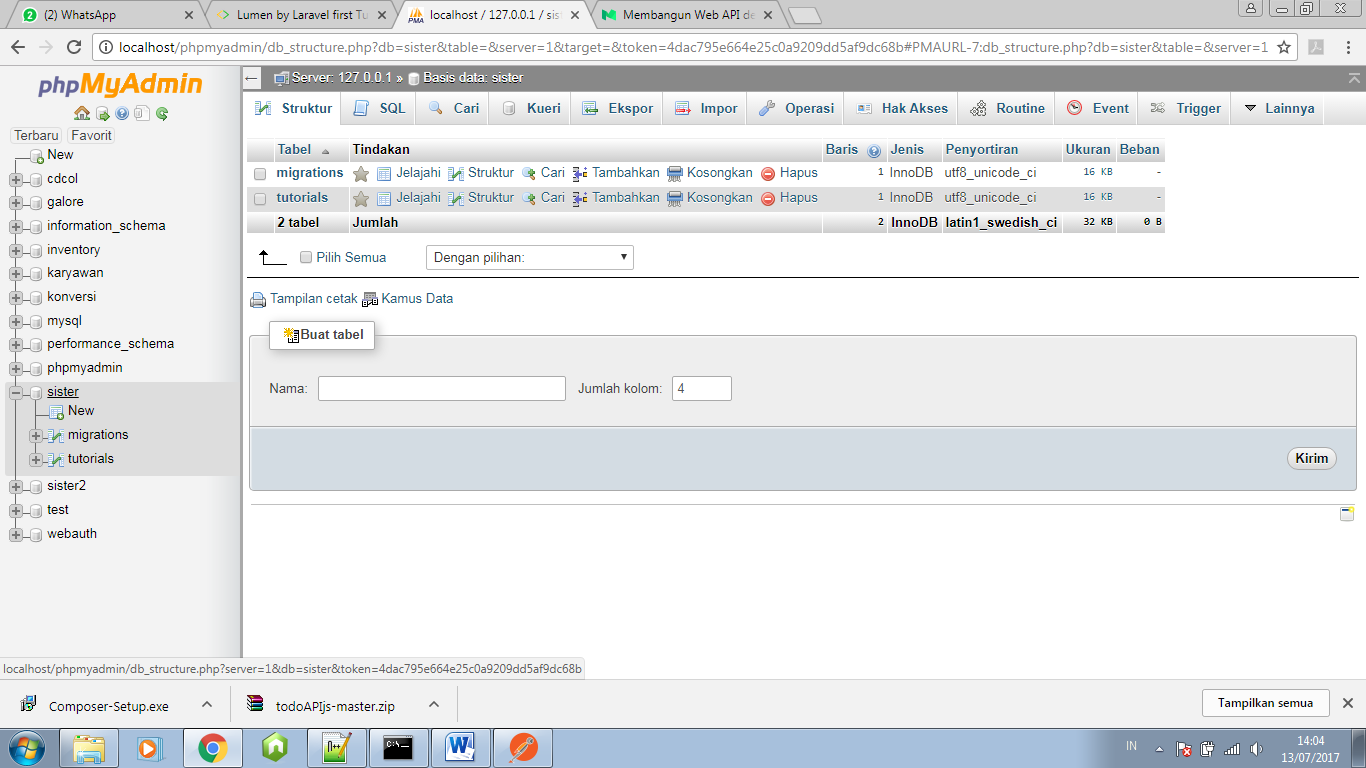
Task: Check the checkbox next to tutorials table
Action: (x=261, y=197)
